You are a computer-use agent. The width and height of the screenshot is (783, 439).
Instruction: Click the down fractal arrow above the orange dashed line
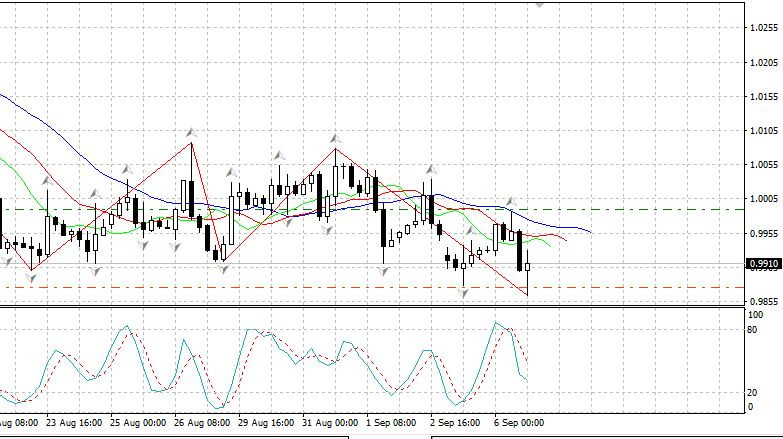pyautogui.click(x=464, y=293)
